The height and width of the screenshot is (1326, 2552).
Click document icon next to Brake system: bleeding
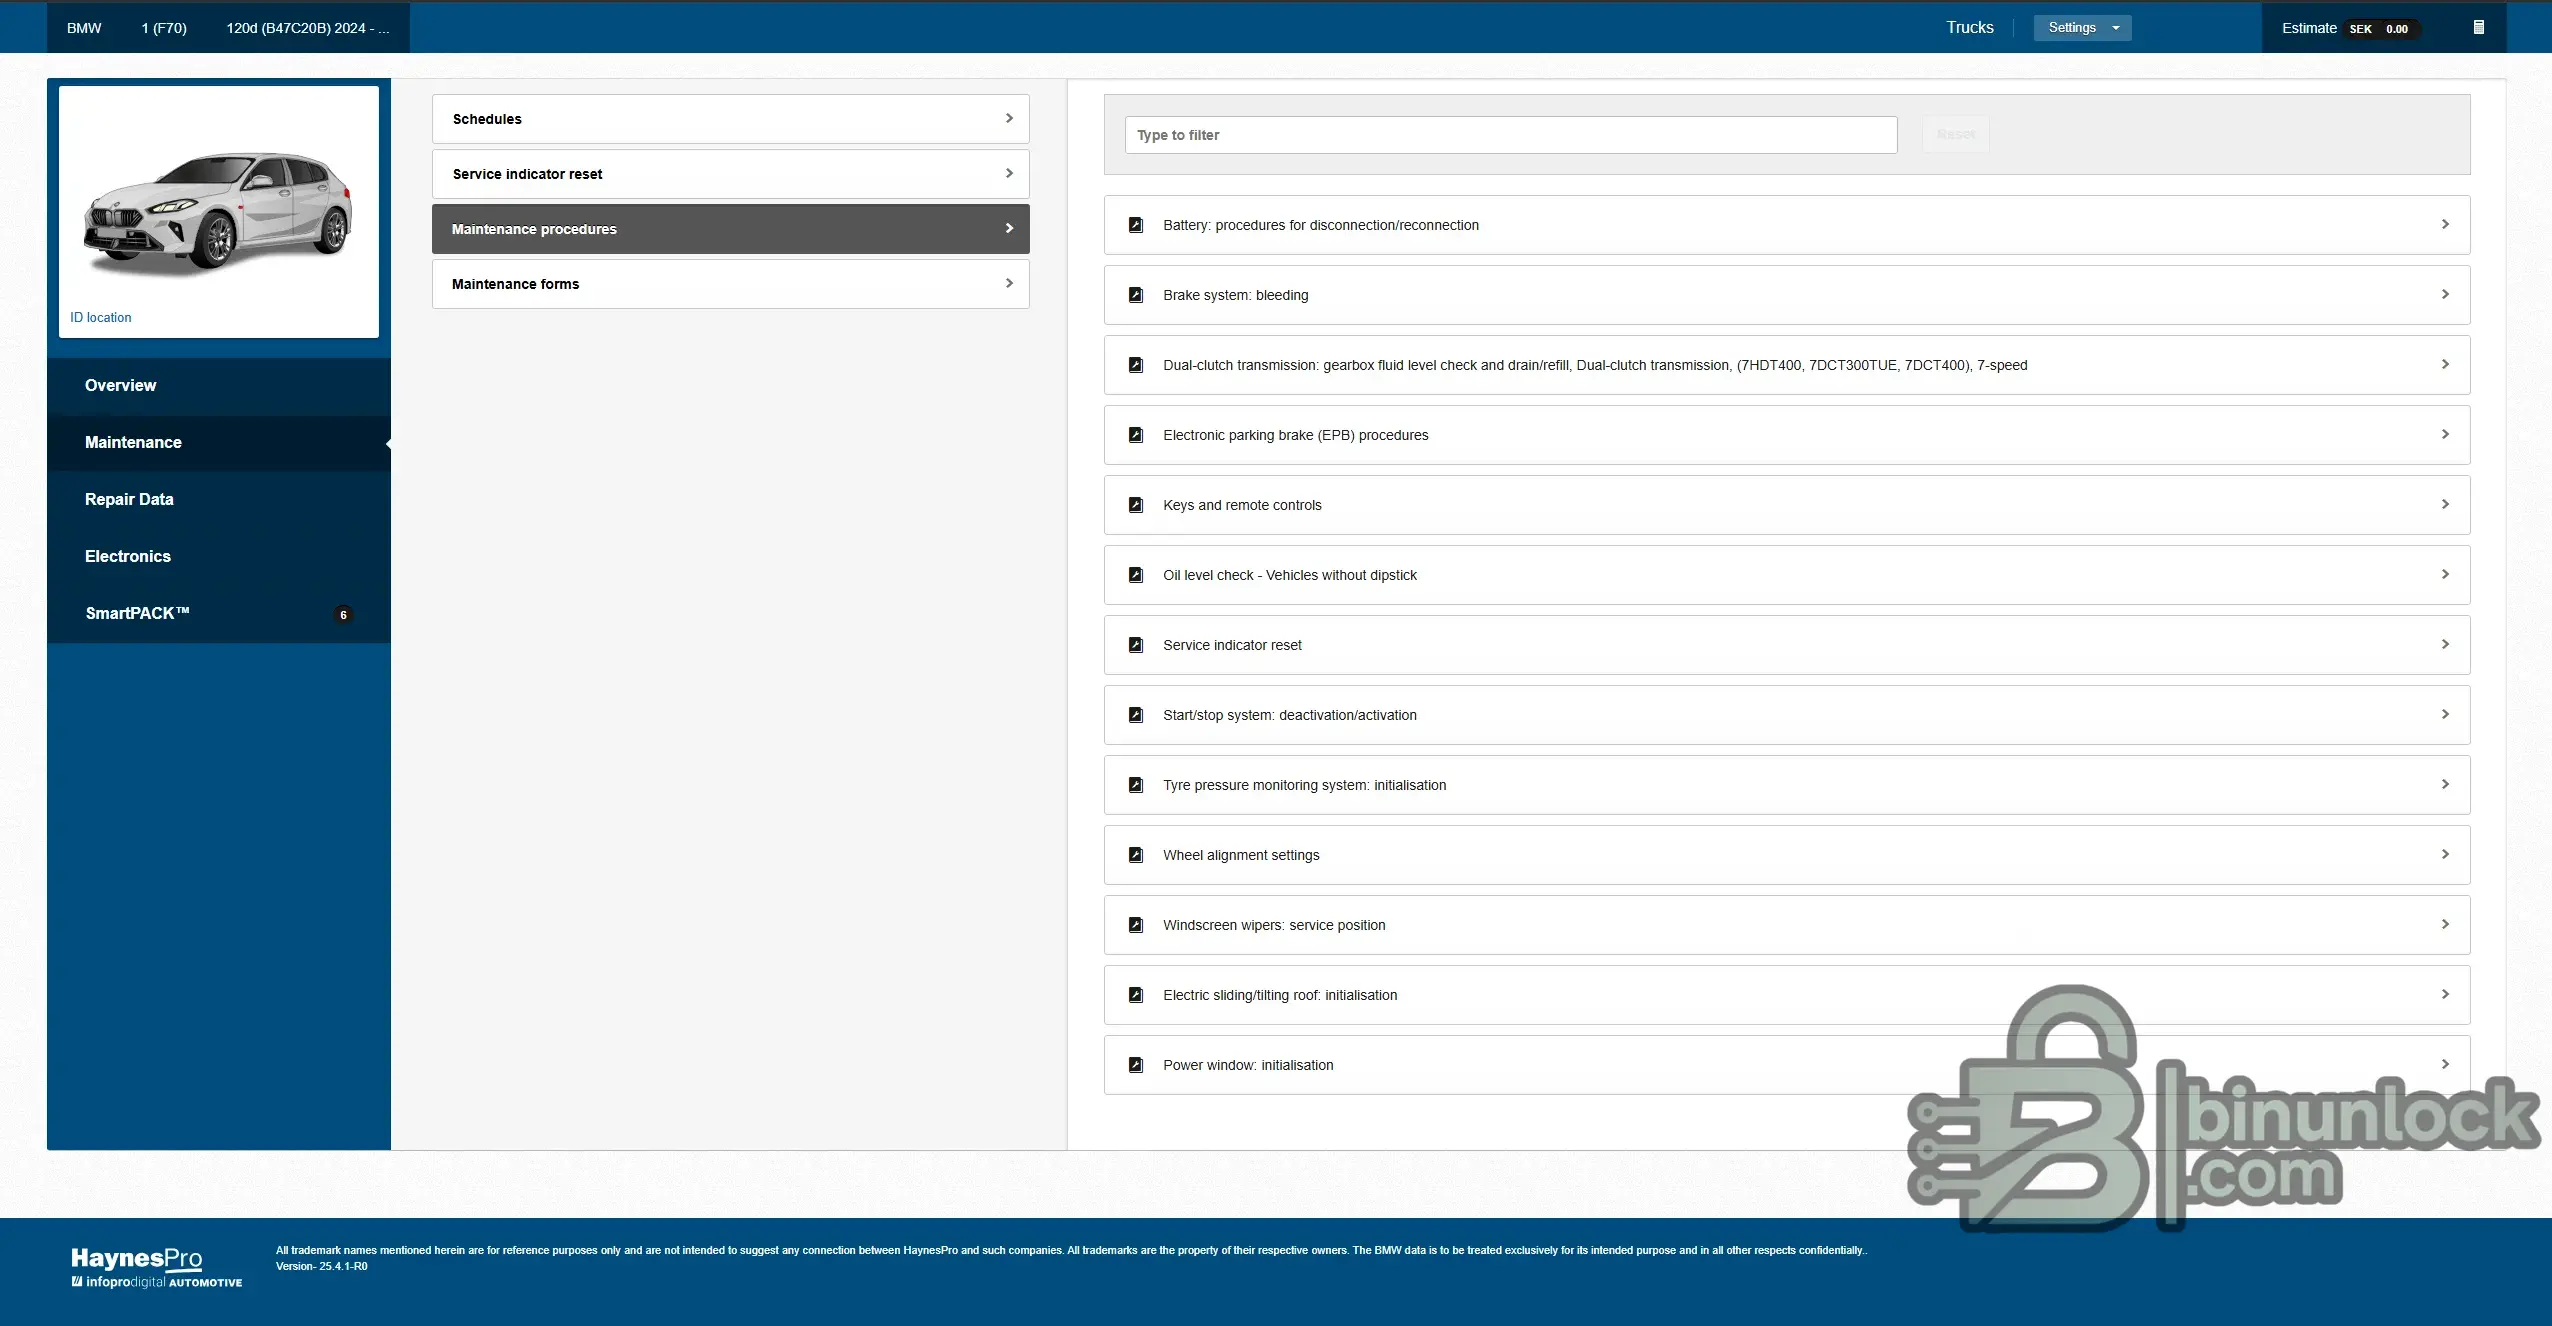1135,295
